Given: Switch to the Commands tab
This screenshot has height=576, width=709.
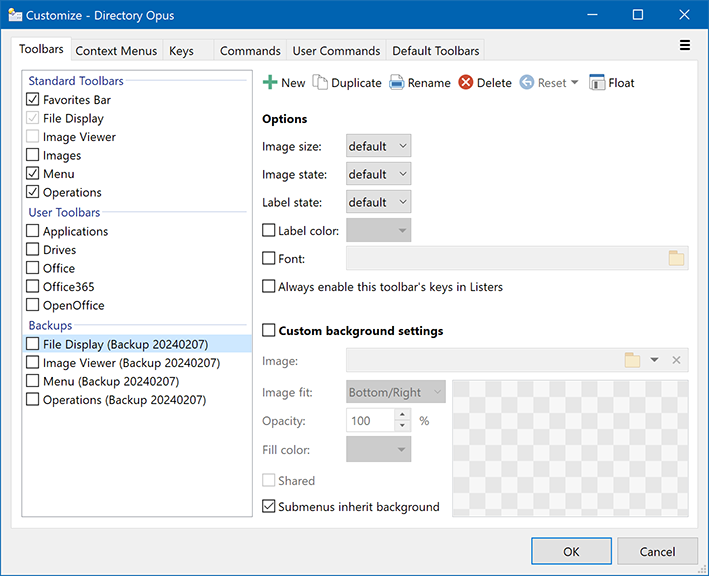Looking at the screenshot, I should click(250, 51).
